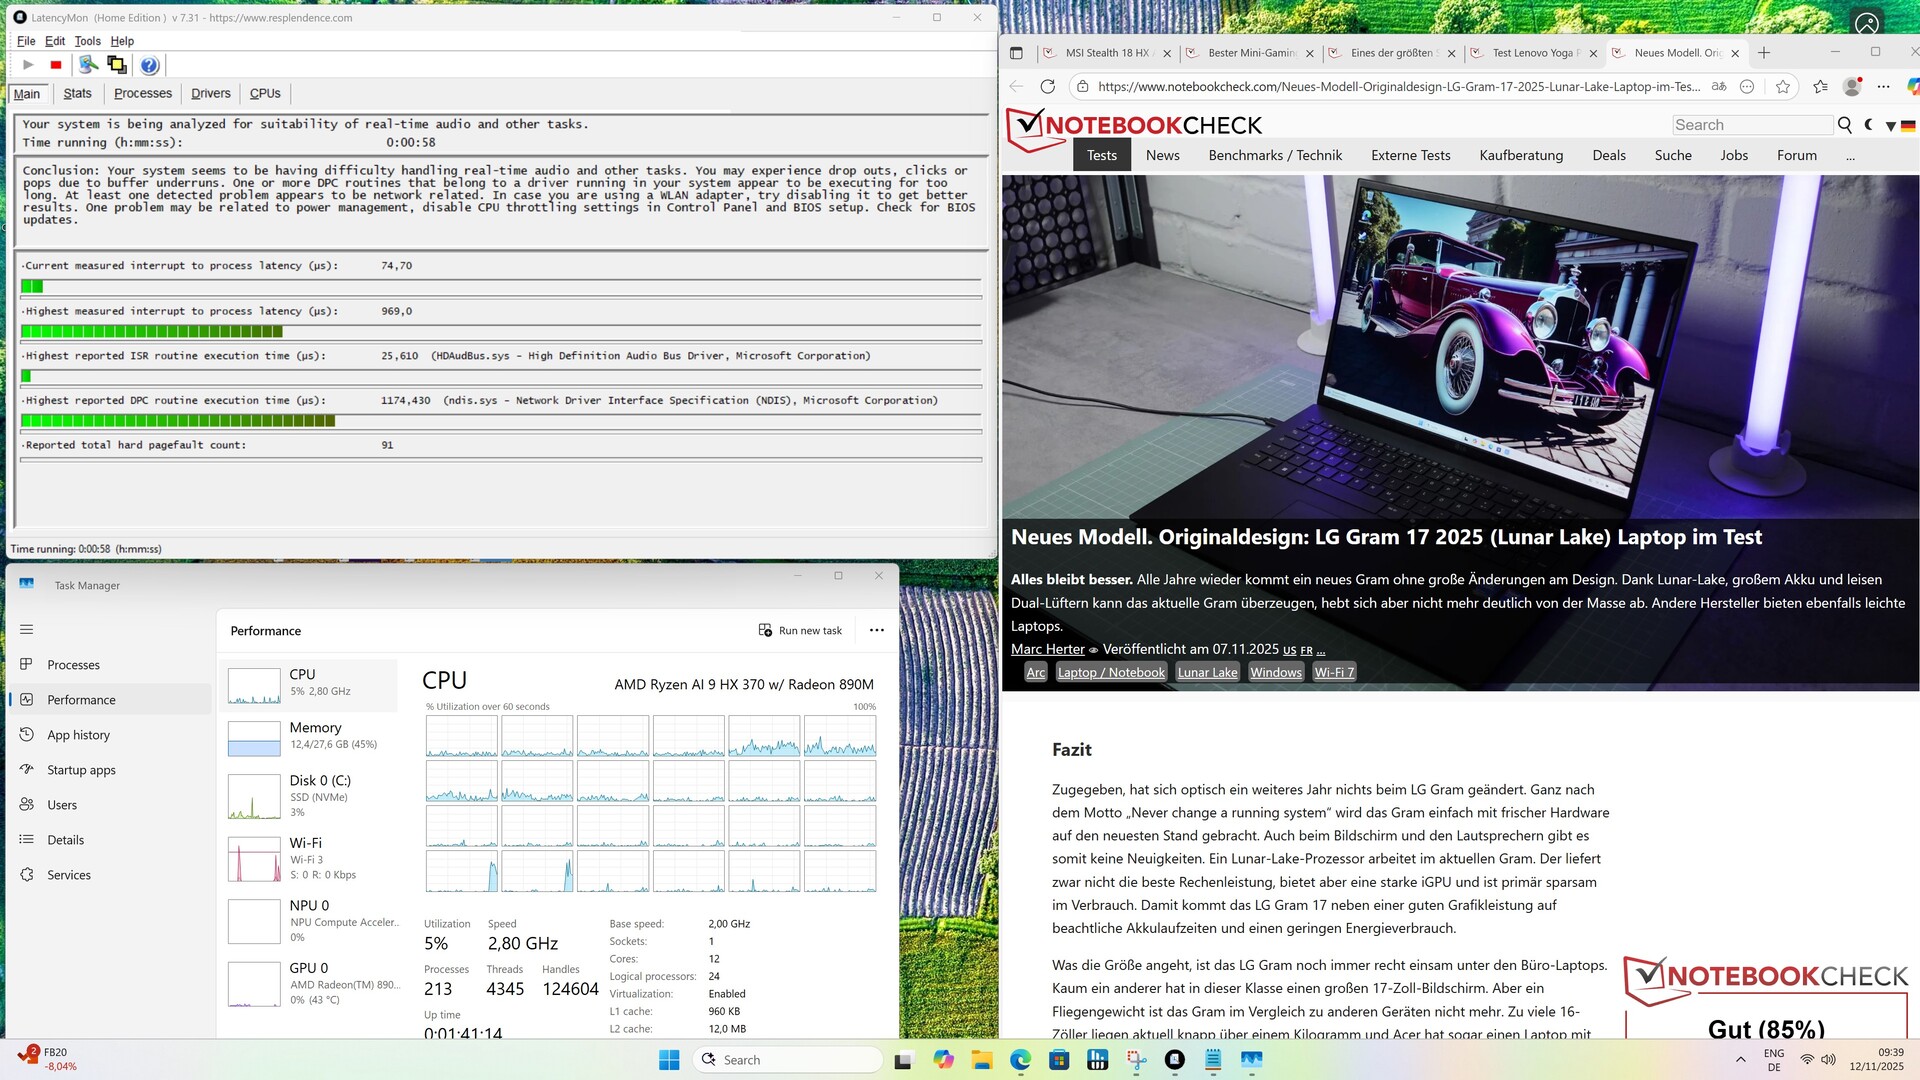Refresh the notebookcheck page in browser

(1047, 87)
